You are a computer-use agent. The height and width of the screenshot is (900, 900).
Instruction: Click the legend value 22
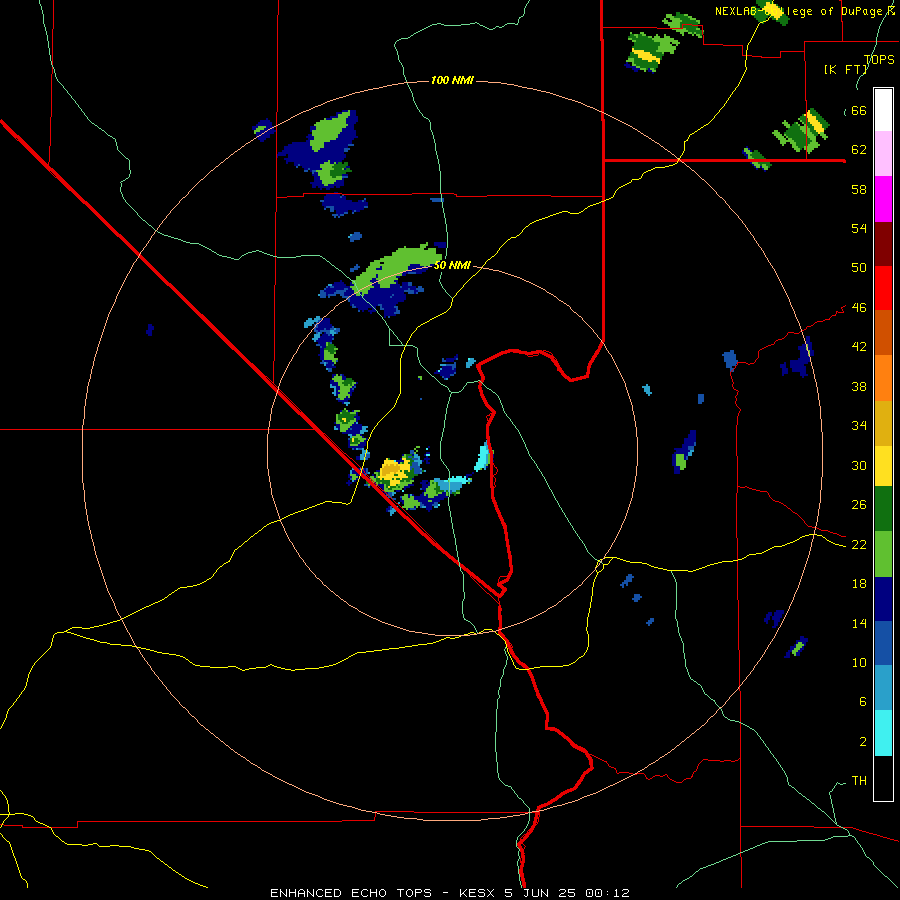859,544
